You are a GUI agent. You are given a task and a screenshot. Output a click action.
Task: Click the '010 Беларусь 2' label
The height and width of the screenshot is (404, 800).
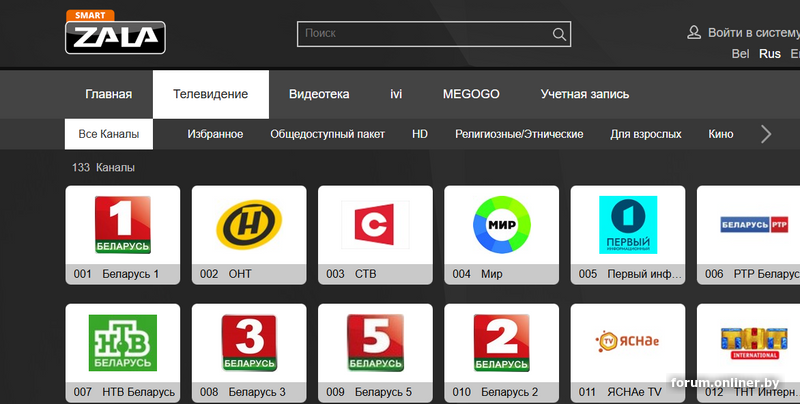coord(495,392)
